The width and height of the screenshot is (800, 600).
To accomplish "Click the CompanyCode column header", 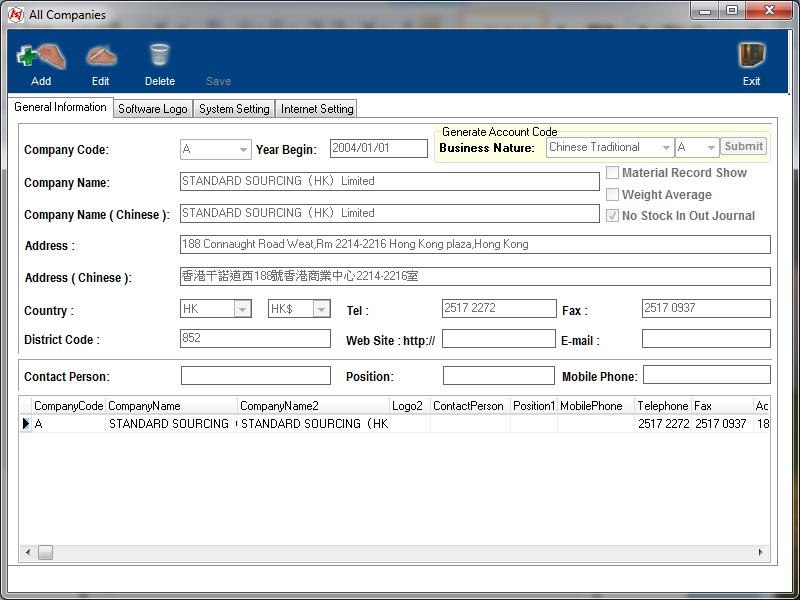I will click(x=68, y=406).
